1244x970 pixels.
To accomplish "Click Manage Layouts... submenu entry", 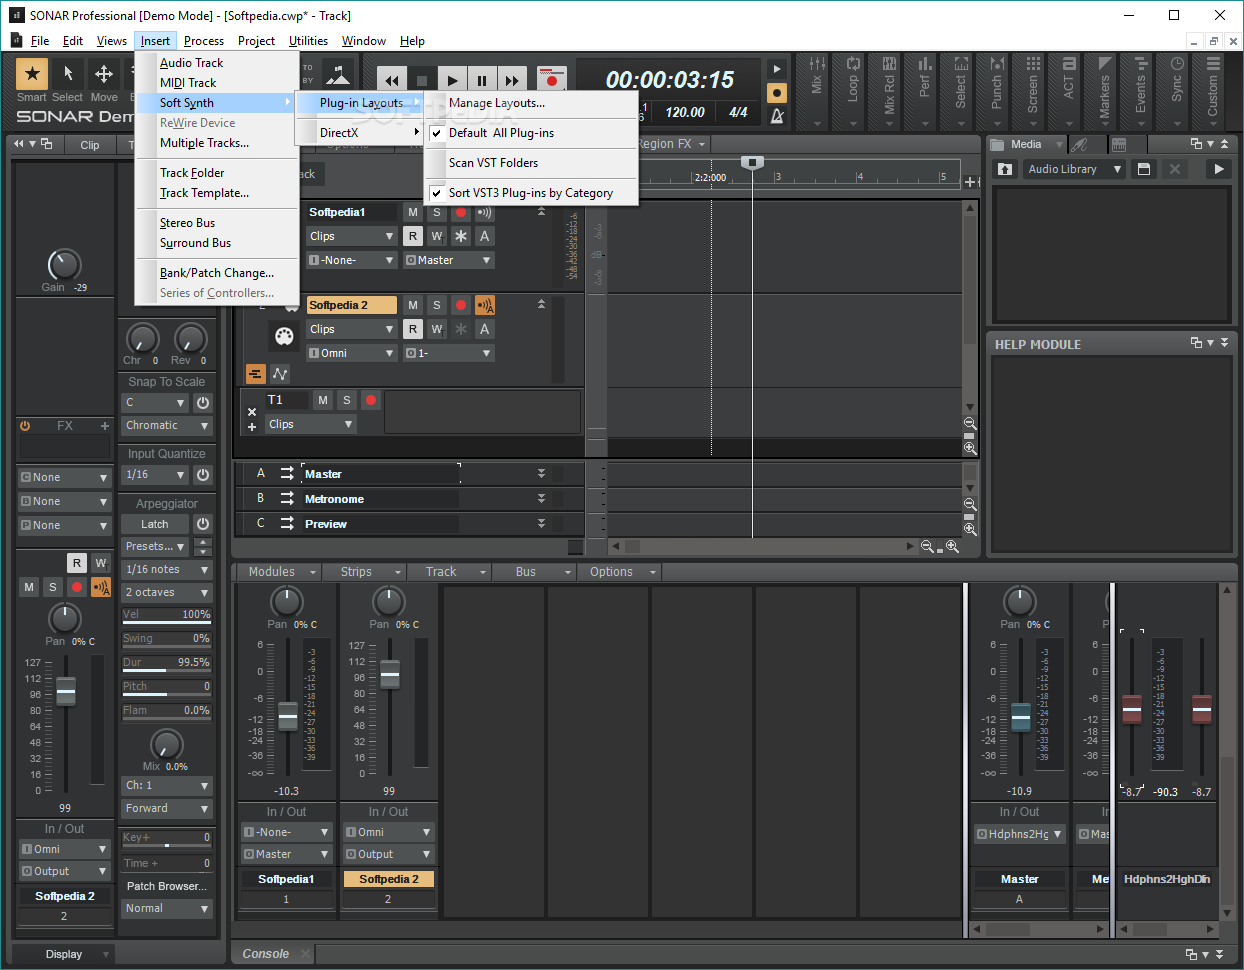I will [x=497, y=103].
